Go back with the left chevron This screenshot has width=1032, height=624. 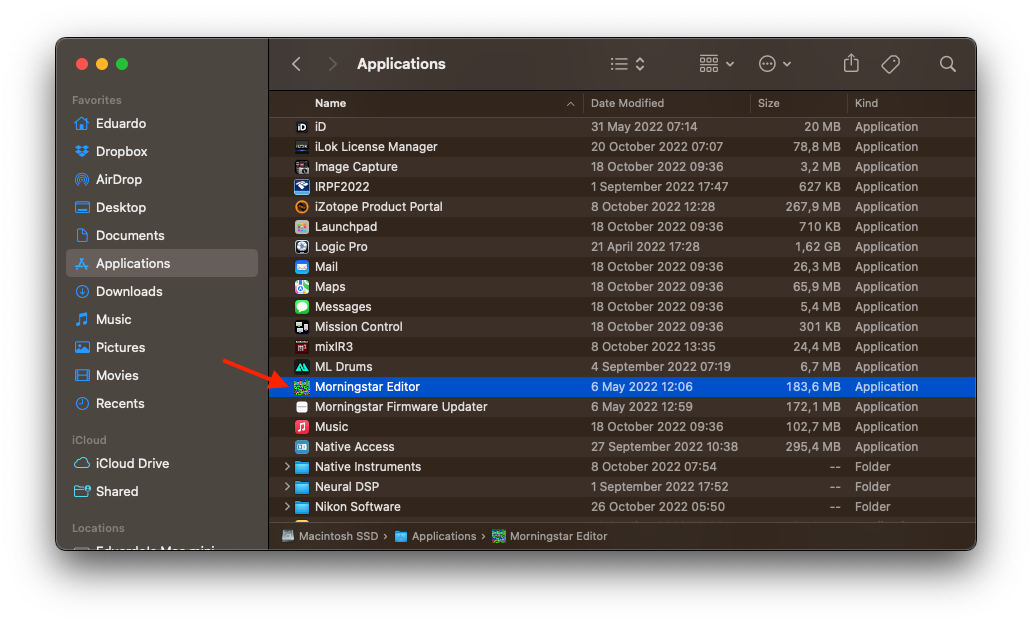click(x=297, y=64)
